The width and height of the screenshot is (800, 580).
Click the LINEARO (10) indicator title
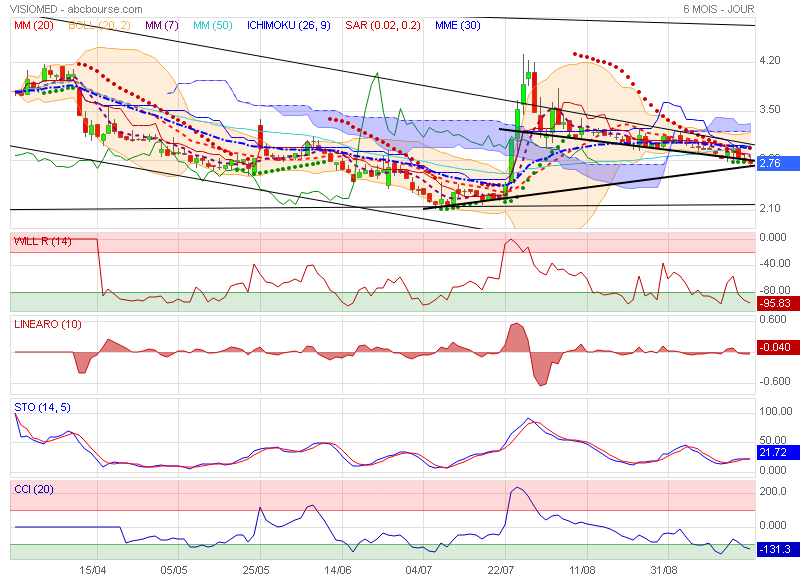coord(48,324)
